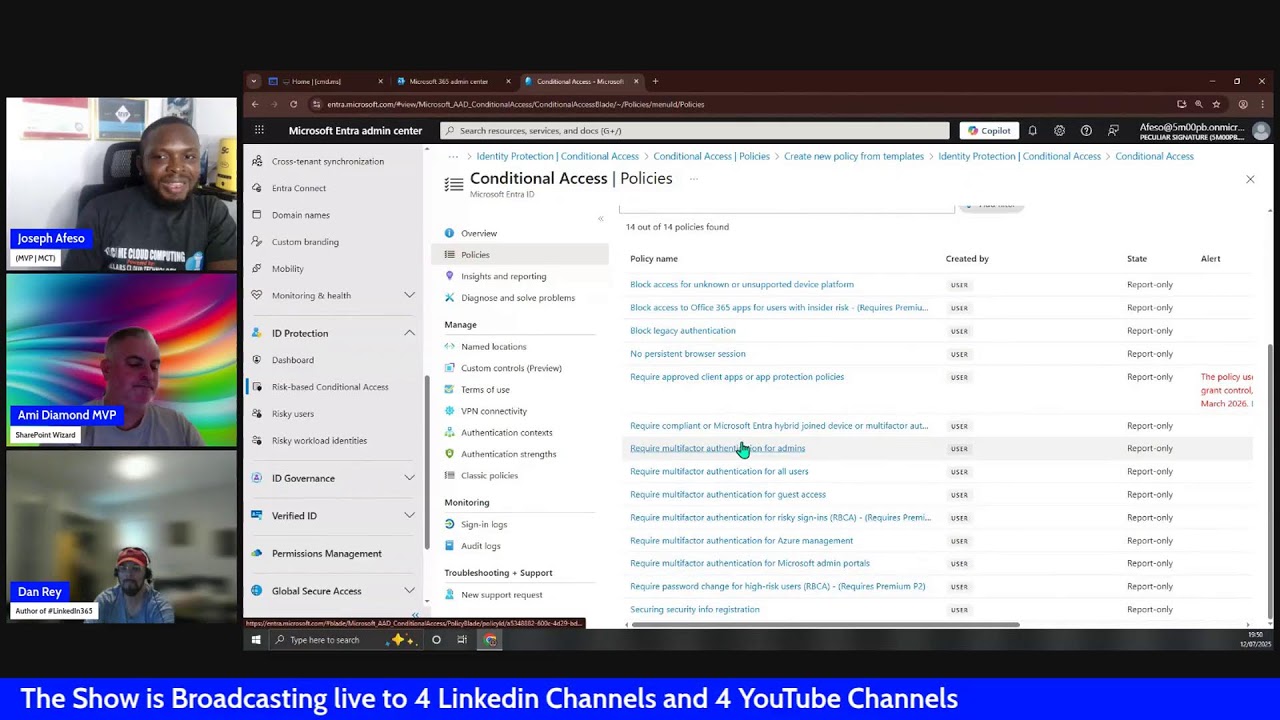Open portal settings gear icon
The width and height of the screenshot is (1280, 720).
(x=1059, y=130)
